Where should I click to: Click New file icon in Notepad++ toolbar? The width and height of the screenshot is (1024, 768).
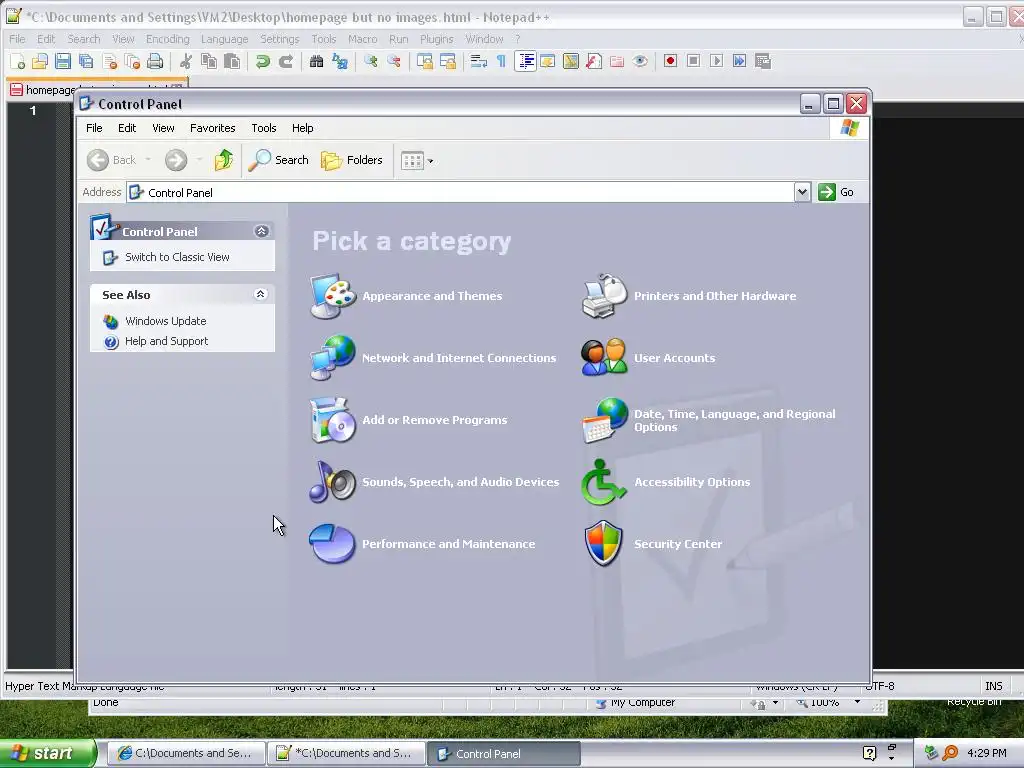[x=17, y=61]
